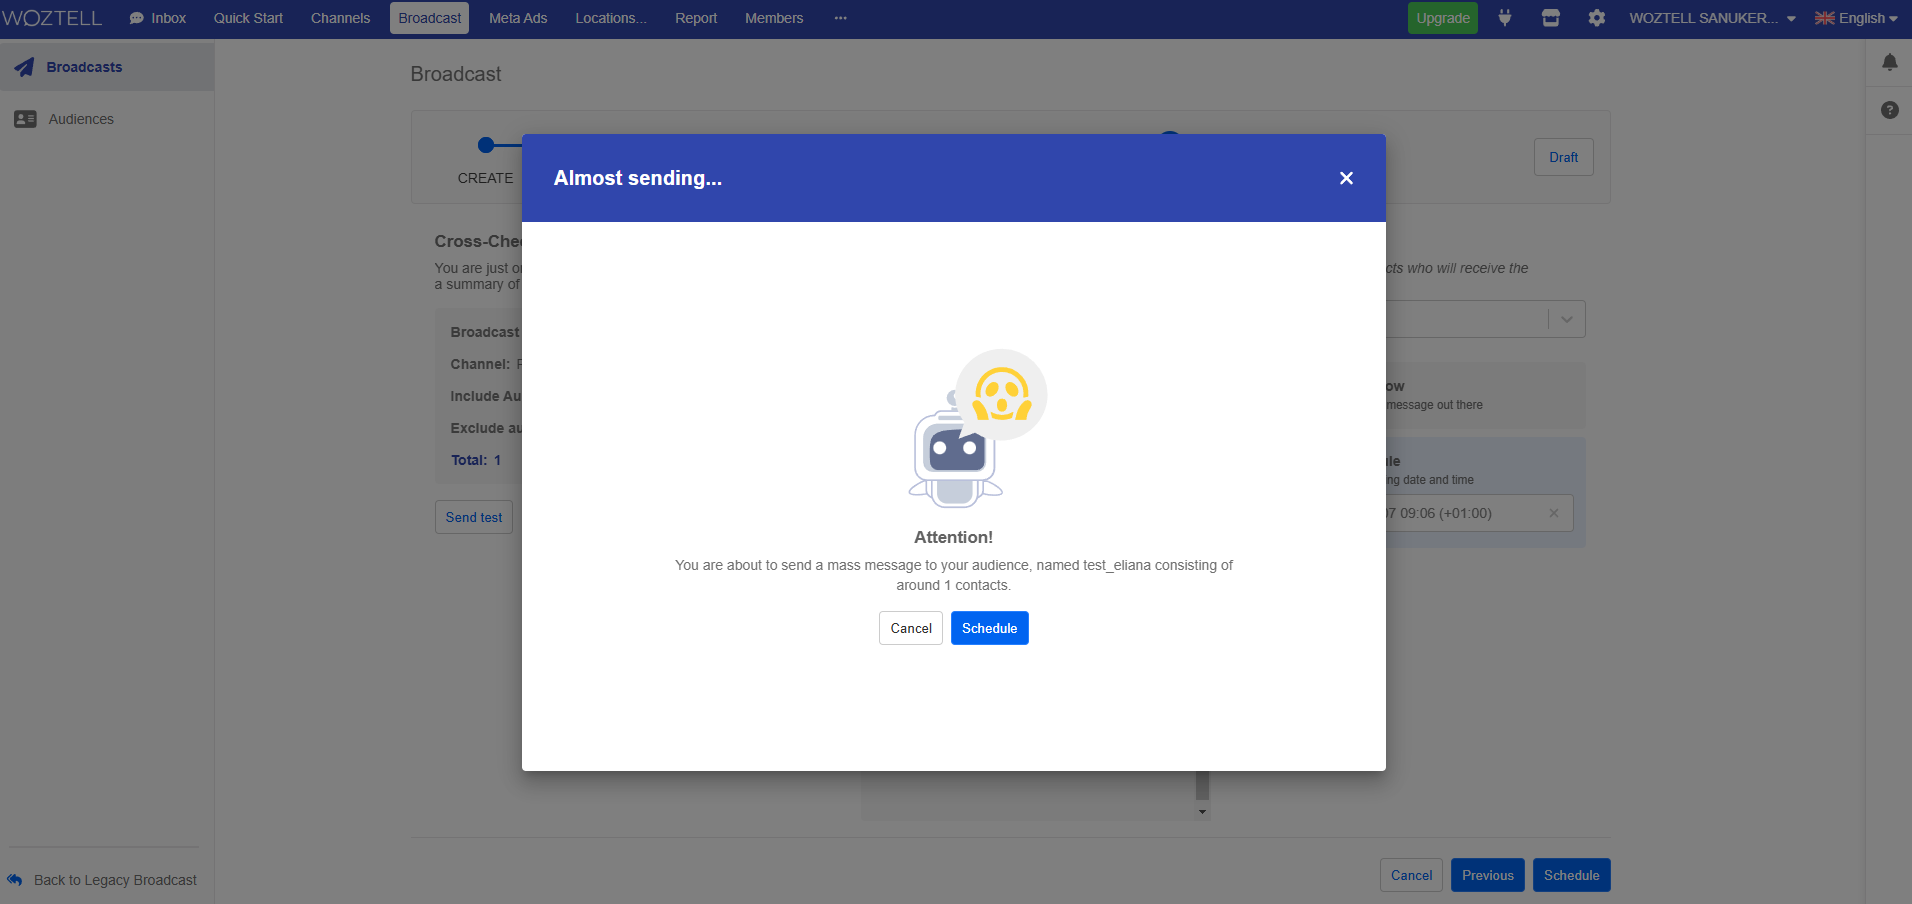Click the Audiences contact card icon

coord(25,119)
